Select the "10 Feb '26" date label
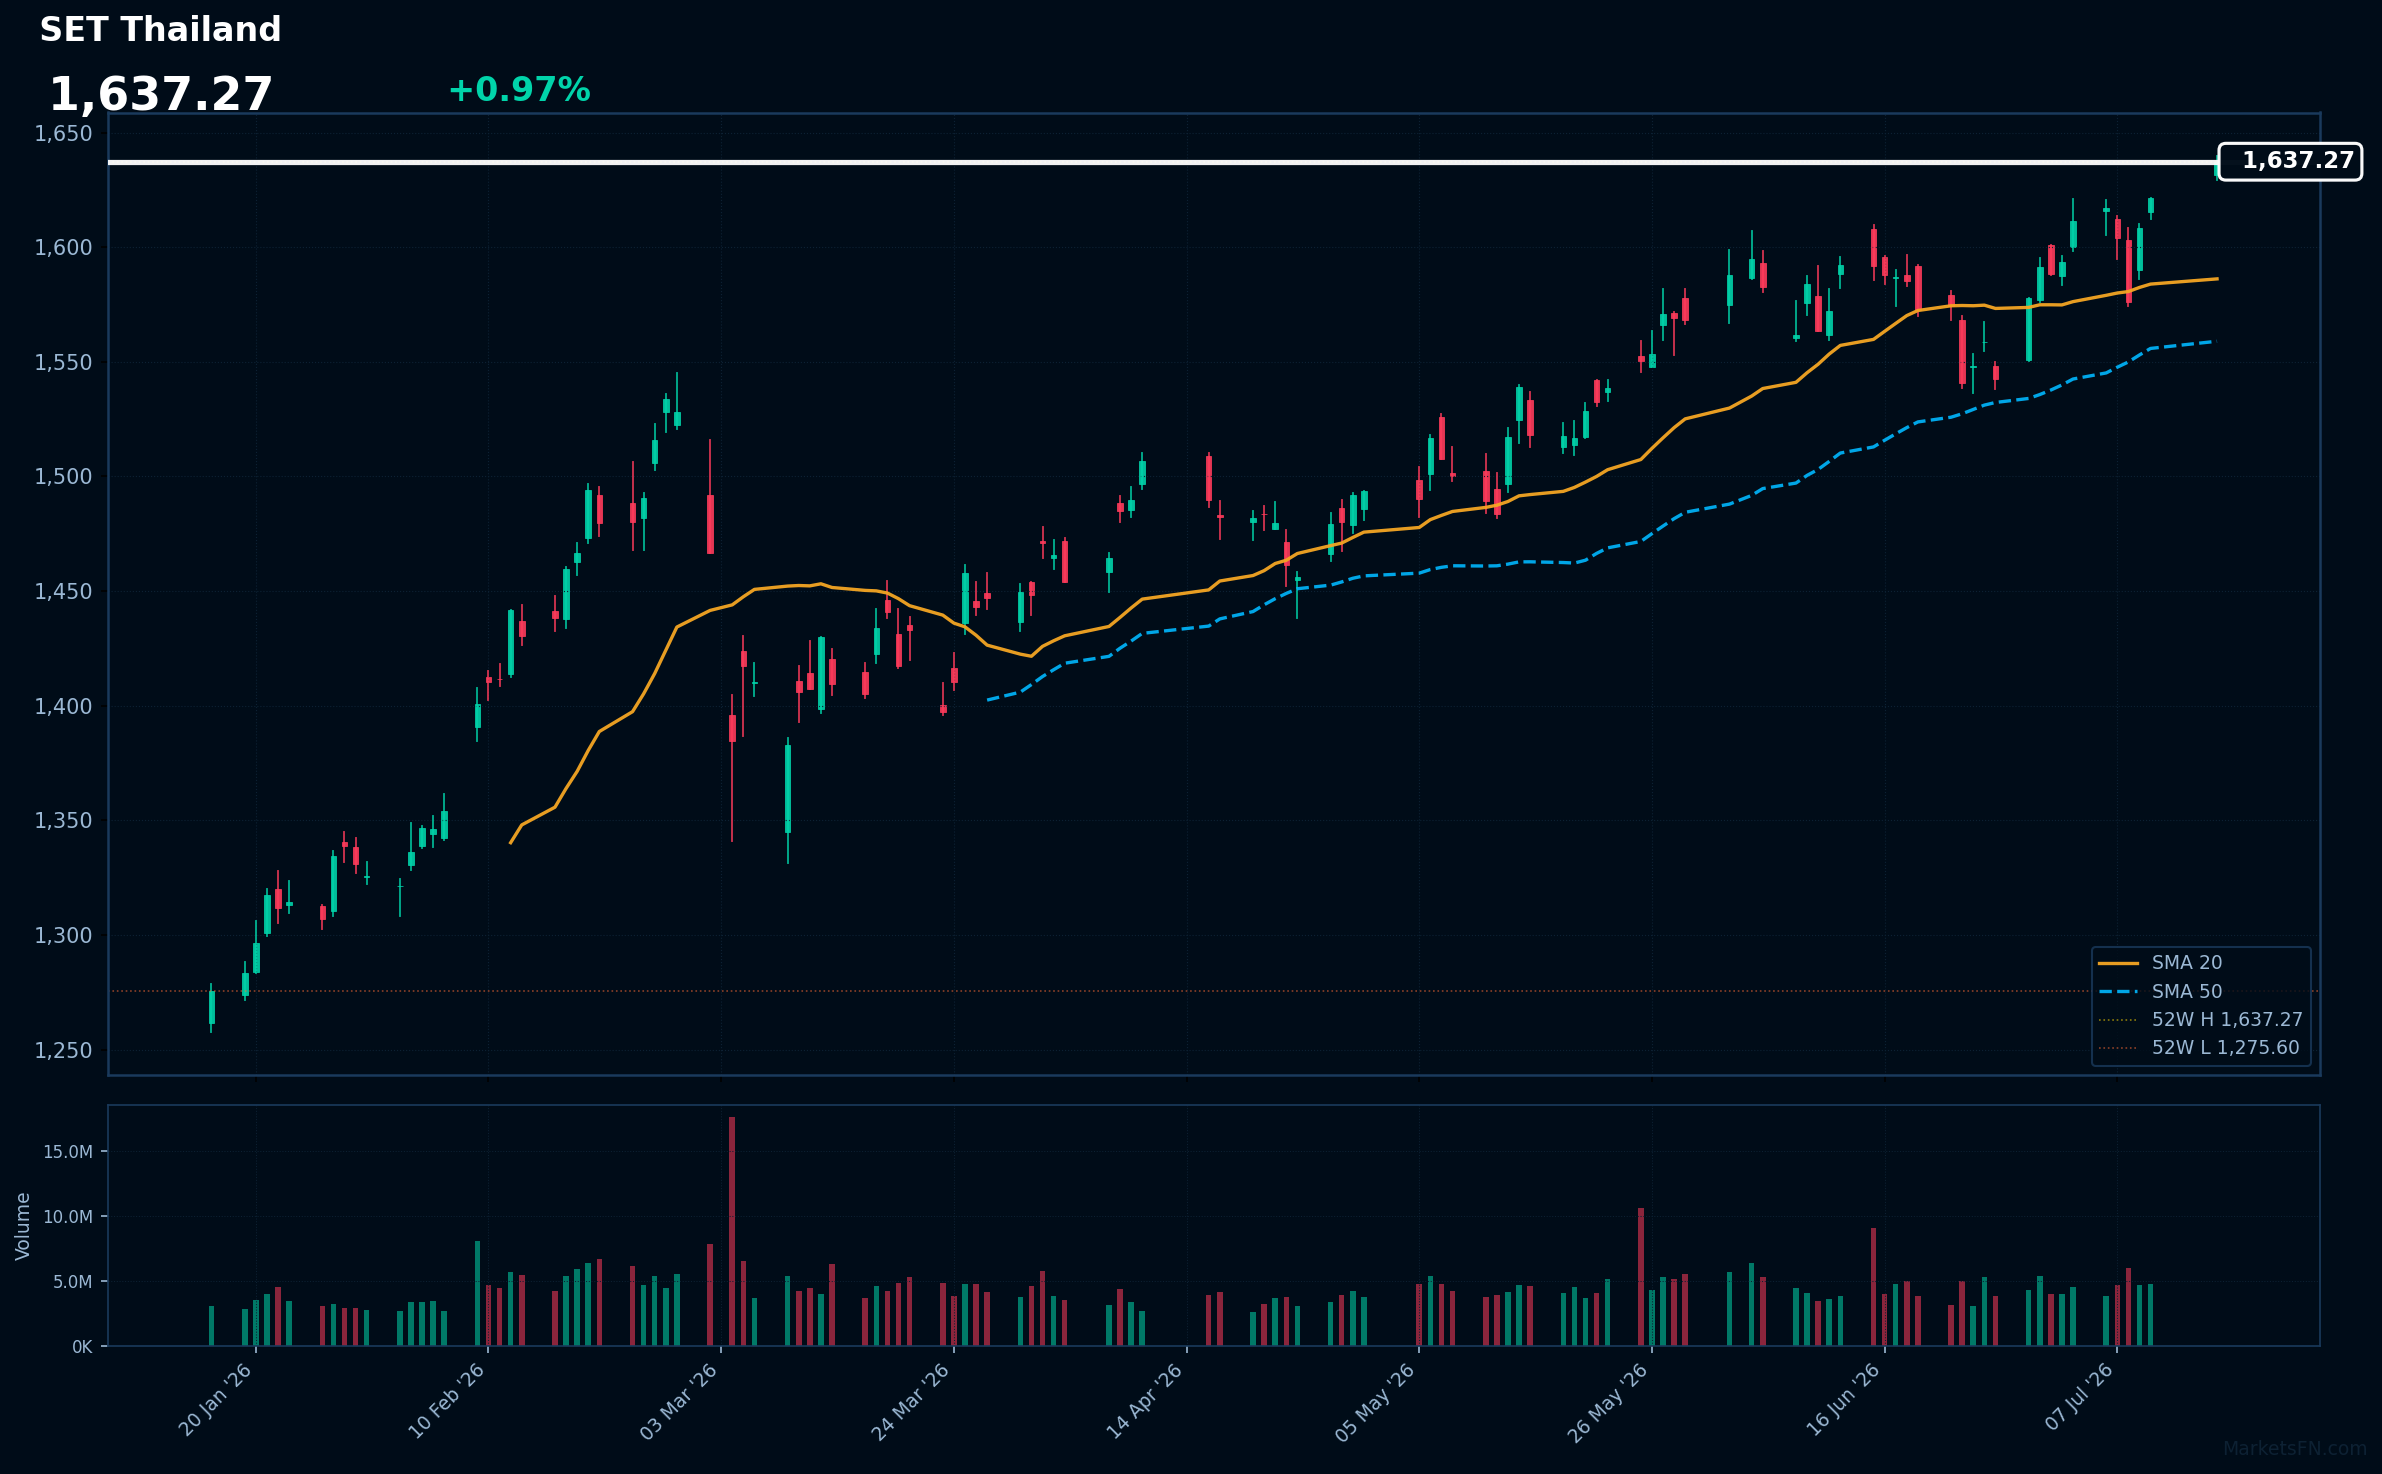Viewport: 2382px width, 1474px height. pos(447,1400)
